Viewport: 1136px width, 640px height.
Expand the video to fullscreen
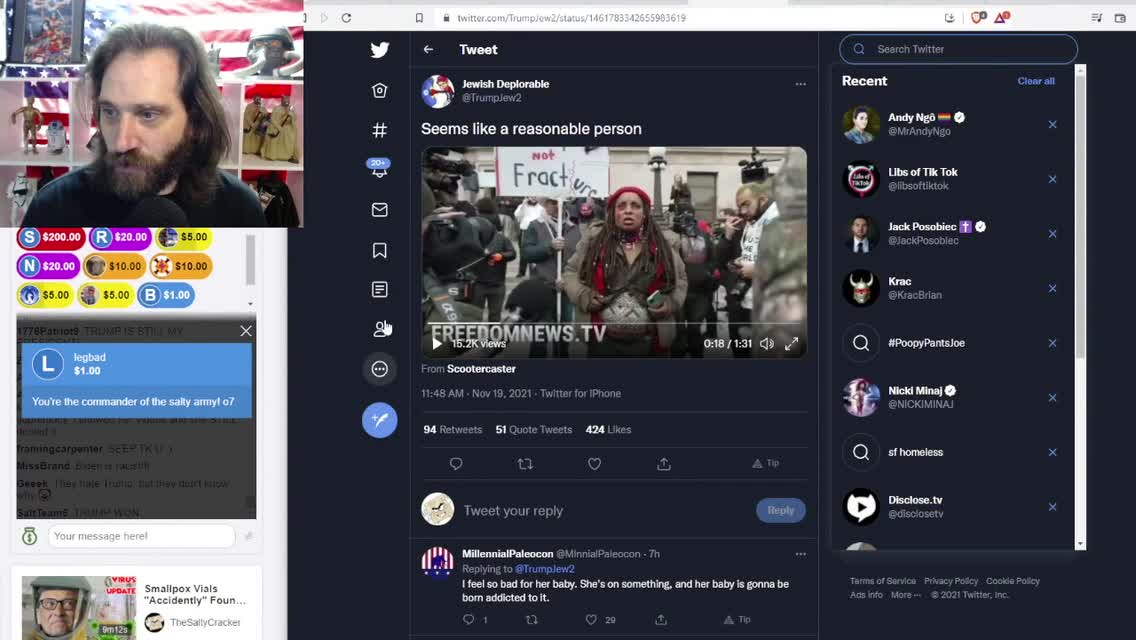(791, 344)
